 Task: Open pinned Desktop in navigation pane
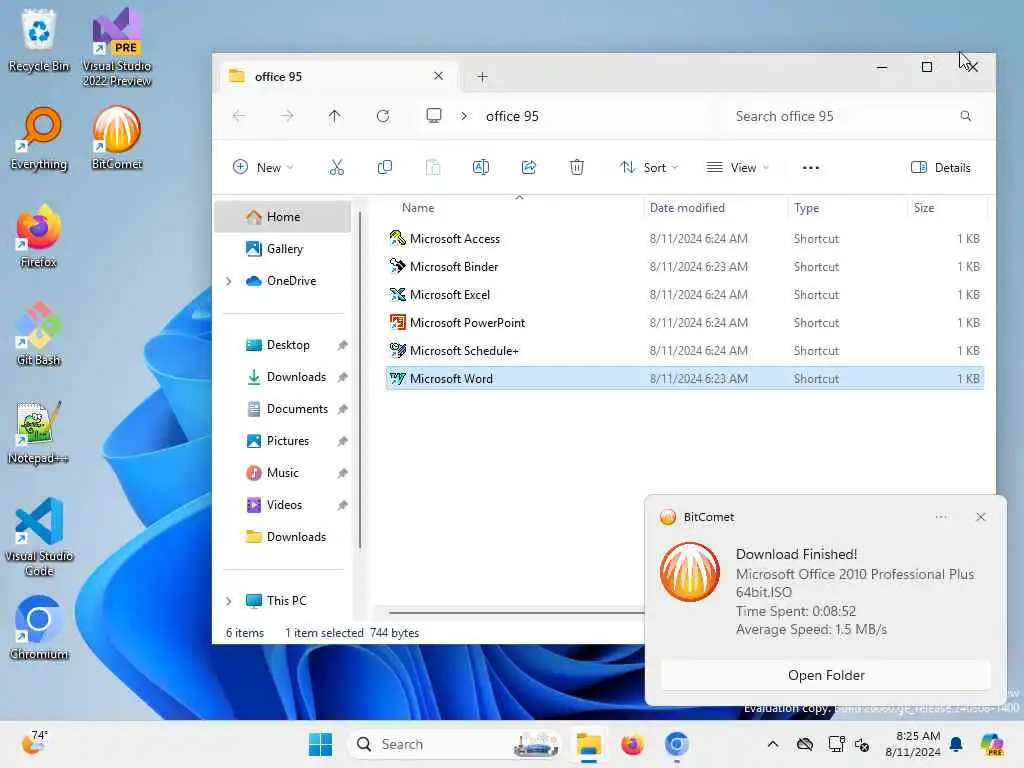pos(282,345)
